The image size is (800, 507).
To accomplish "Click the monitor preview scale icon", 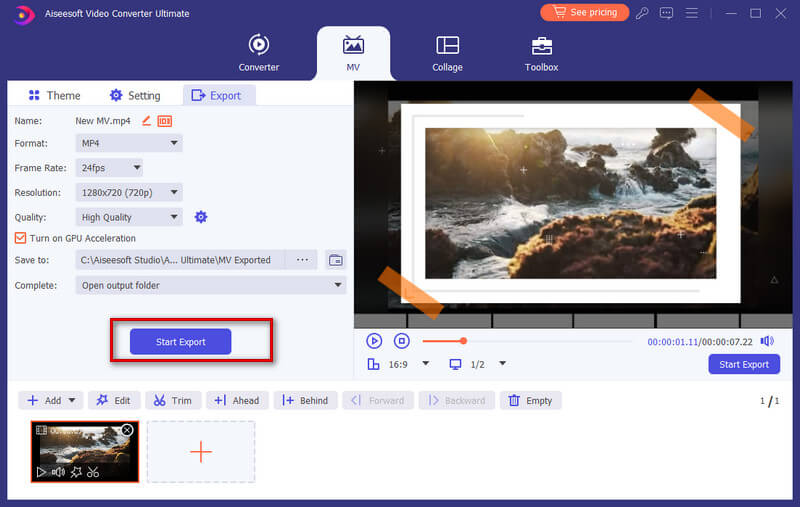I will click(x=455, y=364).
